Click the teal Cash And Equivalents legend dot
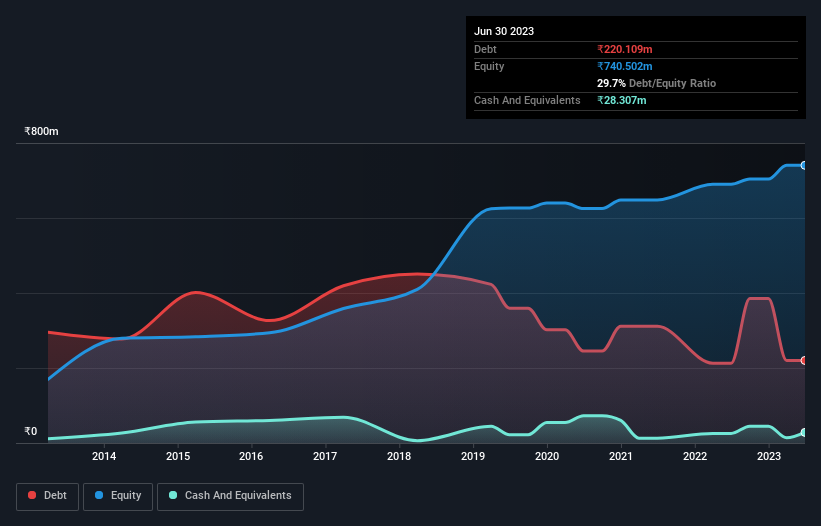Image resolution: width=821 pixels, height=526 pixels. 173,495
